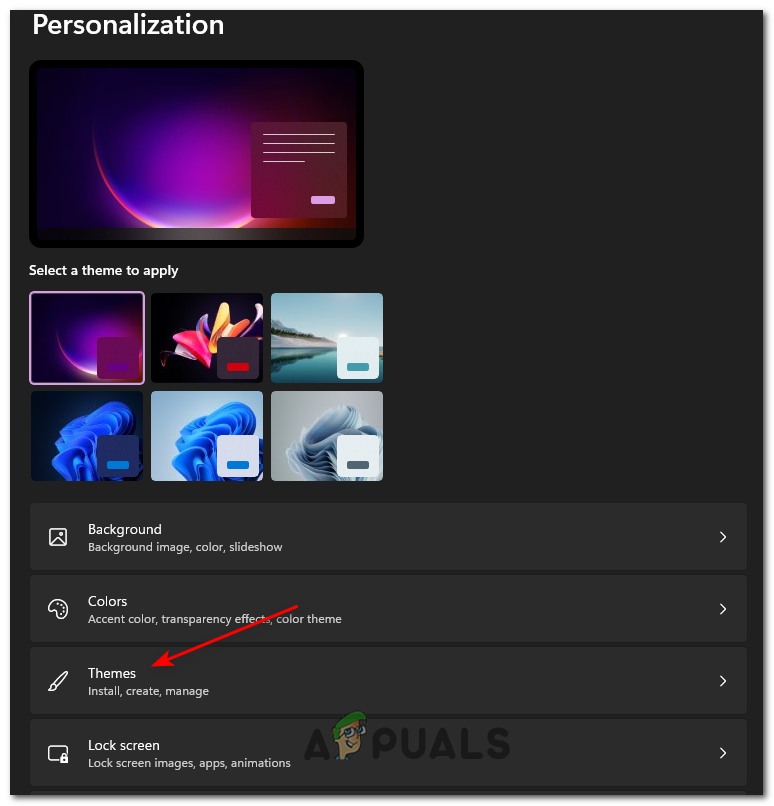Select the purple glow theme thumbnail
This screenshot has width=774, height=806.
tap(87, 338)
